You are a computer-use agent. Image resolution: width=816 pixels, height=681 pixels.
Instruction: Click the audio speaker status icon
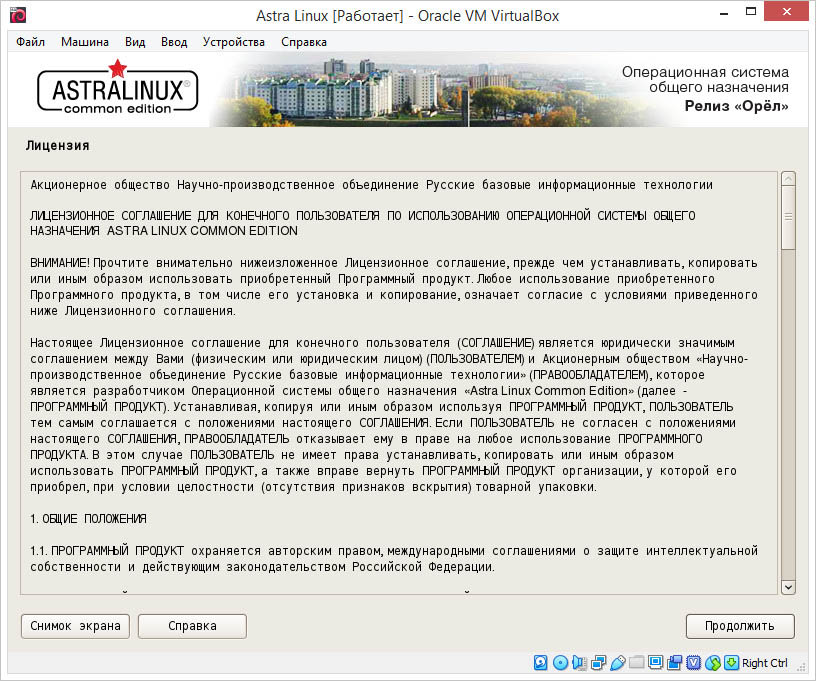[x=579, y=662]
